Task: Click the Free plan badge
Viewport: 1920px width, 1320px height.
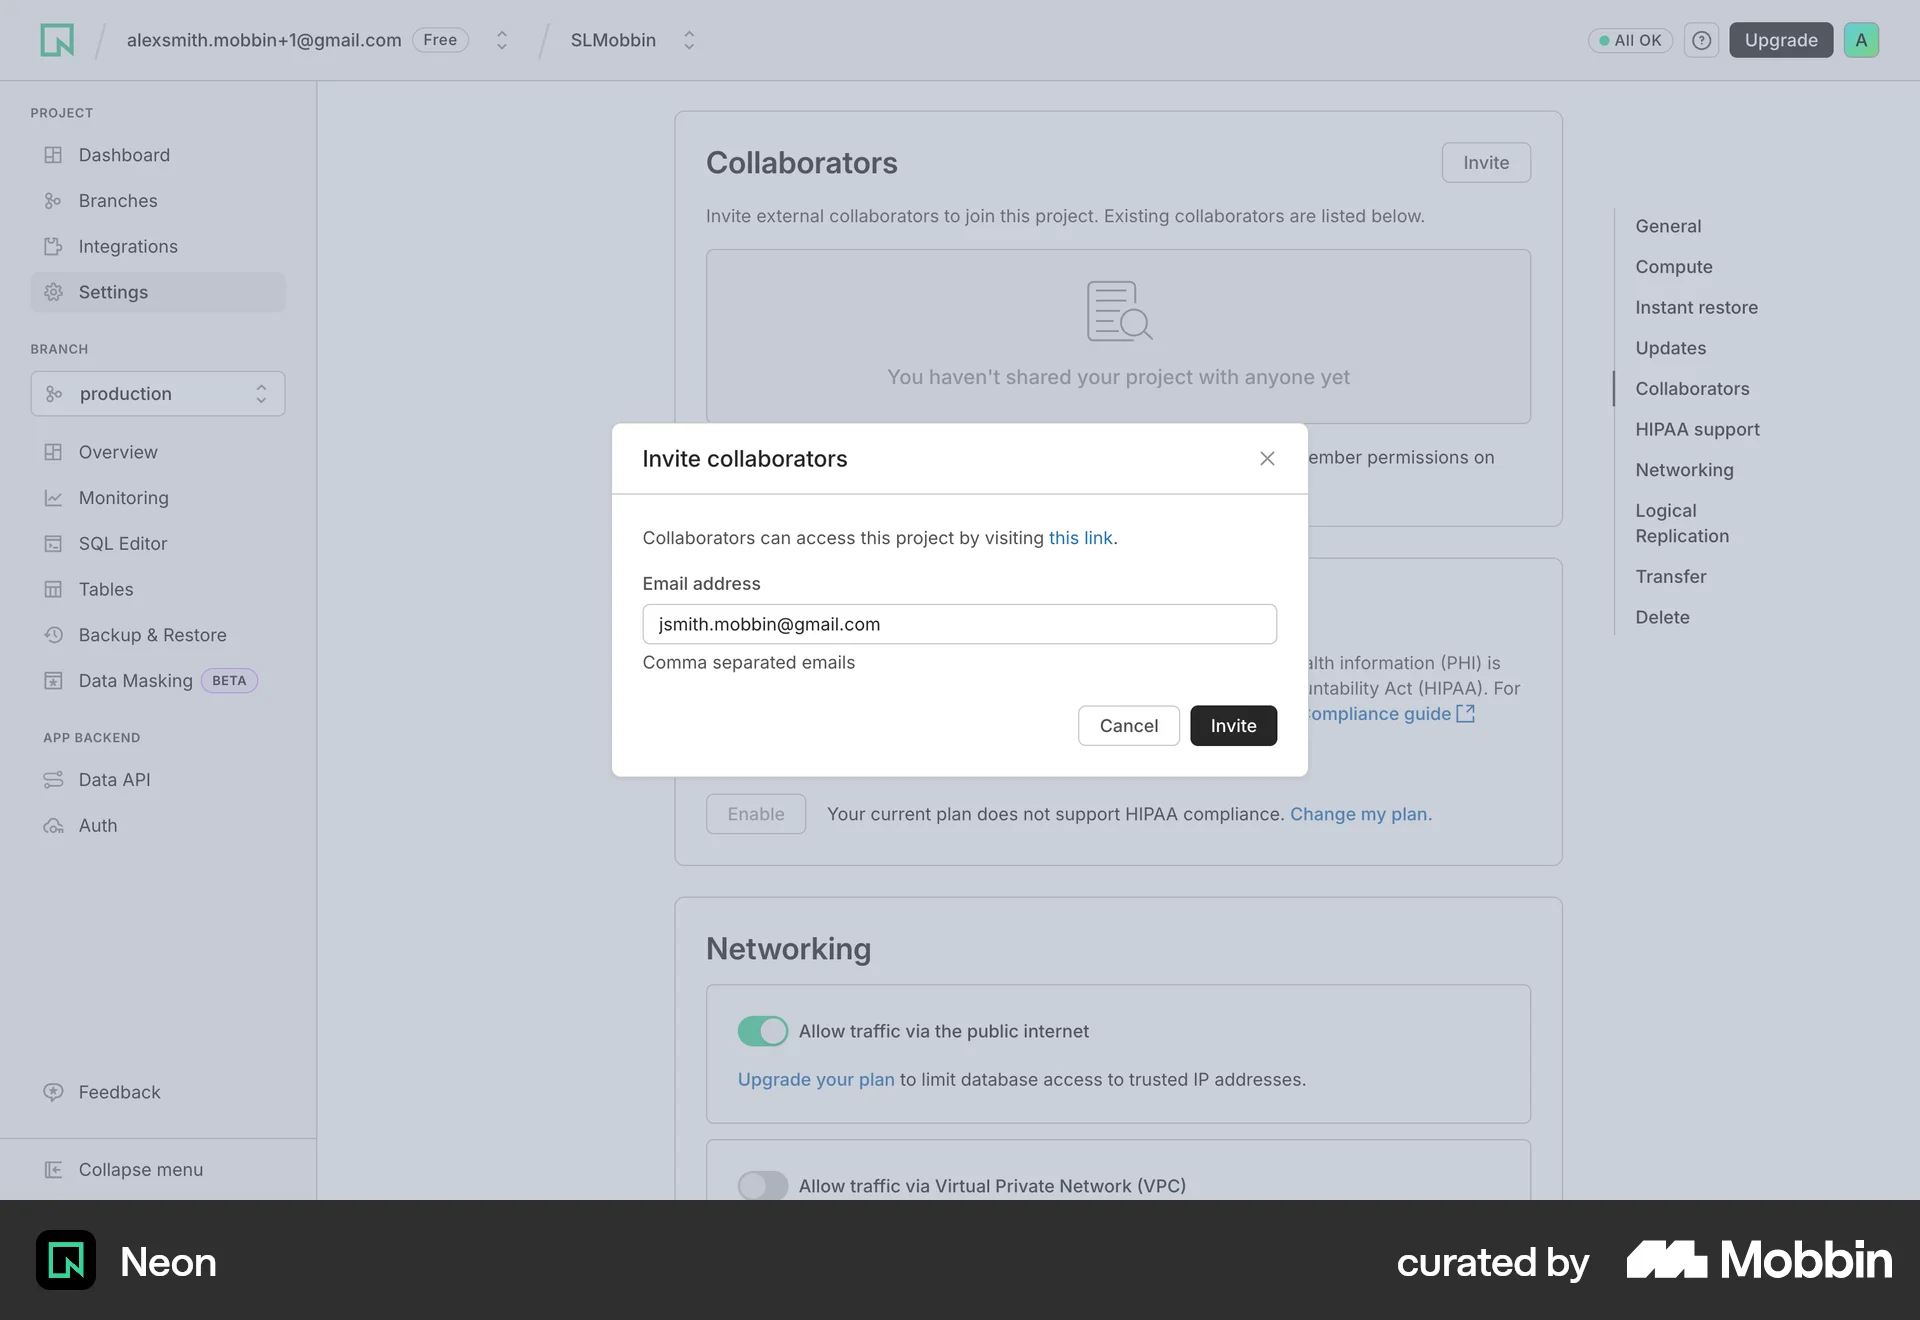Action: click(x=440, y=40)
